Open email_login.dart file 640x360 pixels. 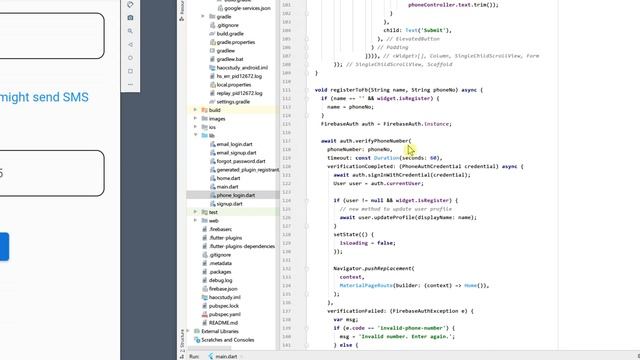tap(231, 144)
